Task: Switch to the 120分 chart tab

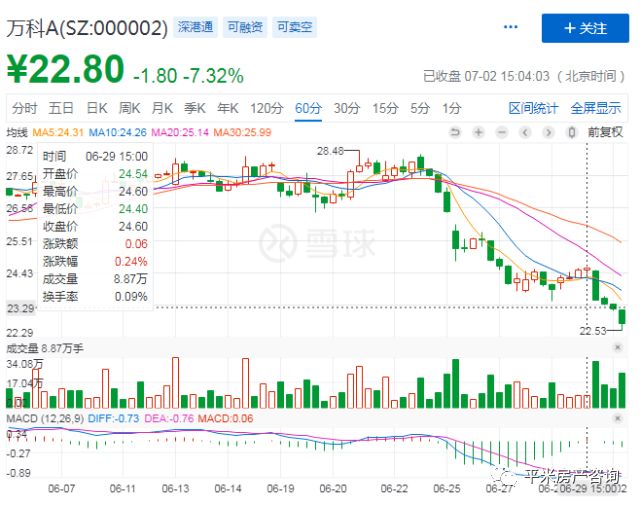Action: [x=267, y=109]
